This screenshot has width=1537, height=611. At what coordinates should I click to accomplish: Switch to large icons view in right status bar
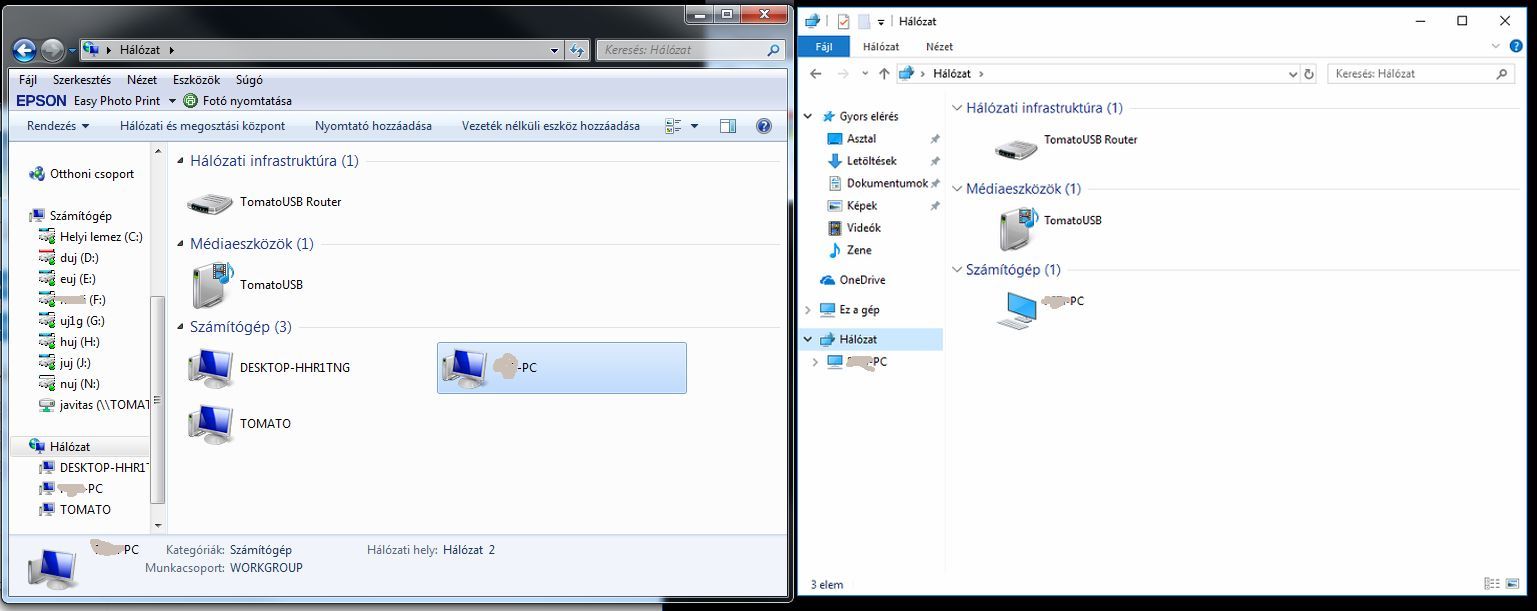coord(1515,584)
